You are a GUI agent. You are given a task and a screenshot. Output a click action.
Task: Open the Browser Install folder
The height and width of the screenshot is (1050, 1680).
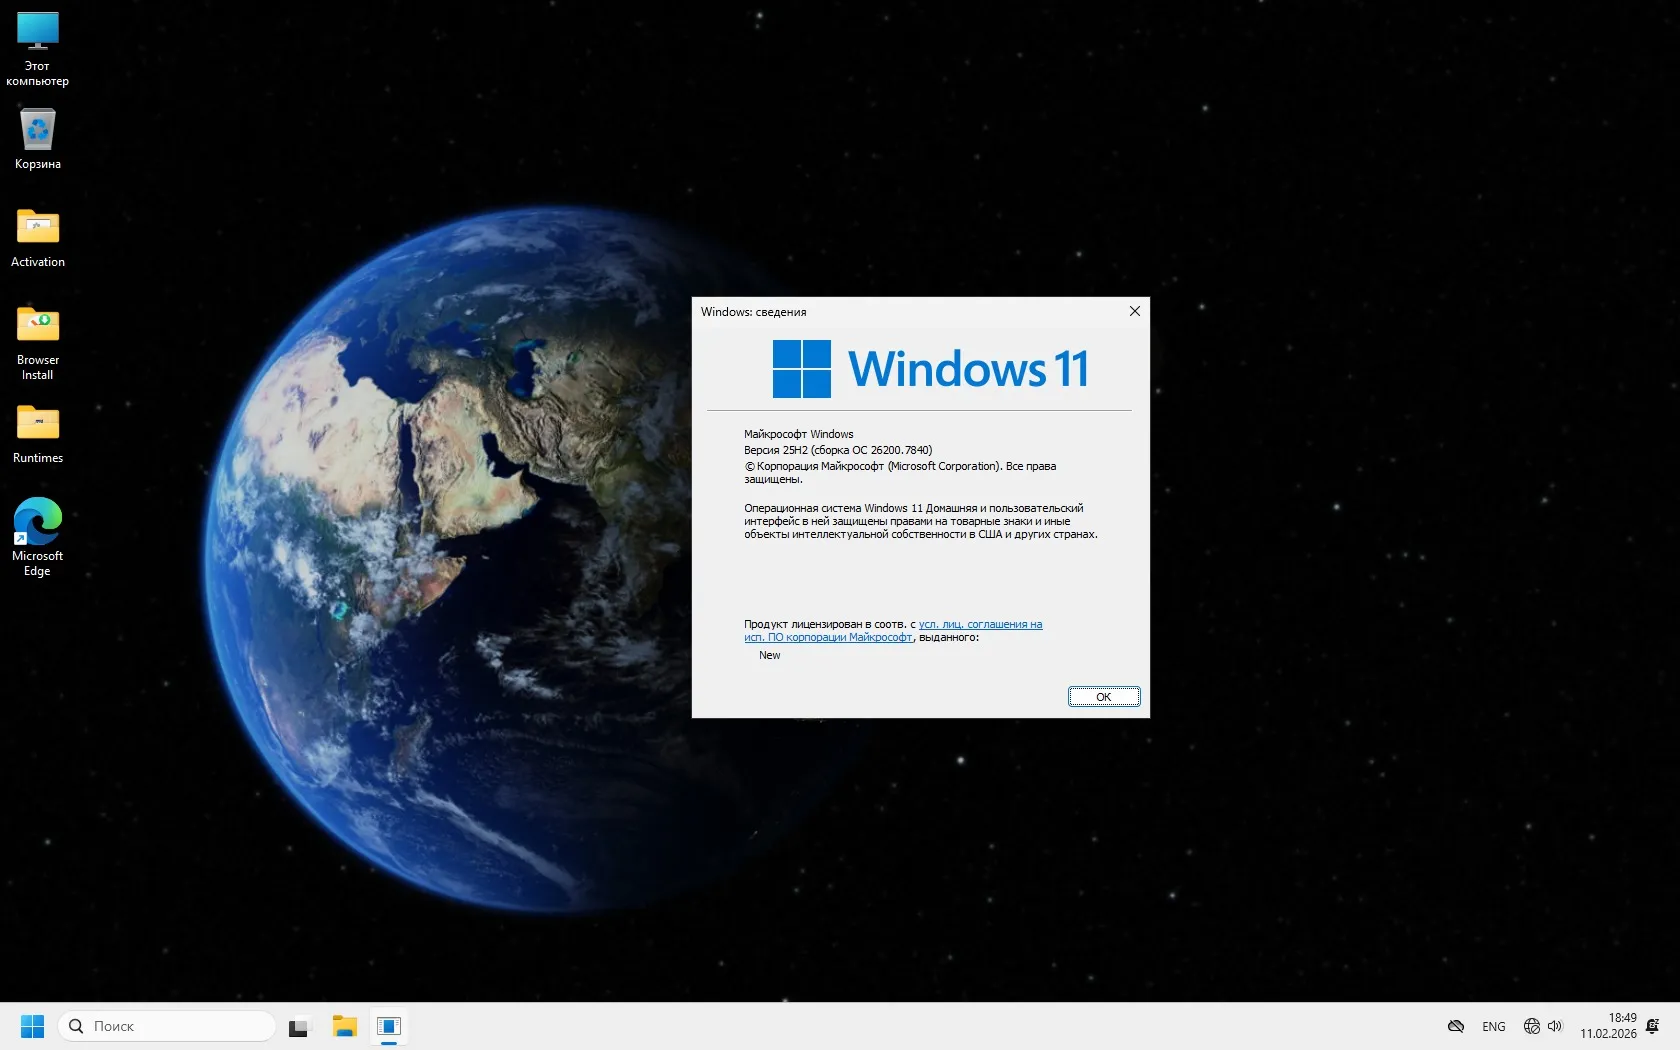coord(37,330)
